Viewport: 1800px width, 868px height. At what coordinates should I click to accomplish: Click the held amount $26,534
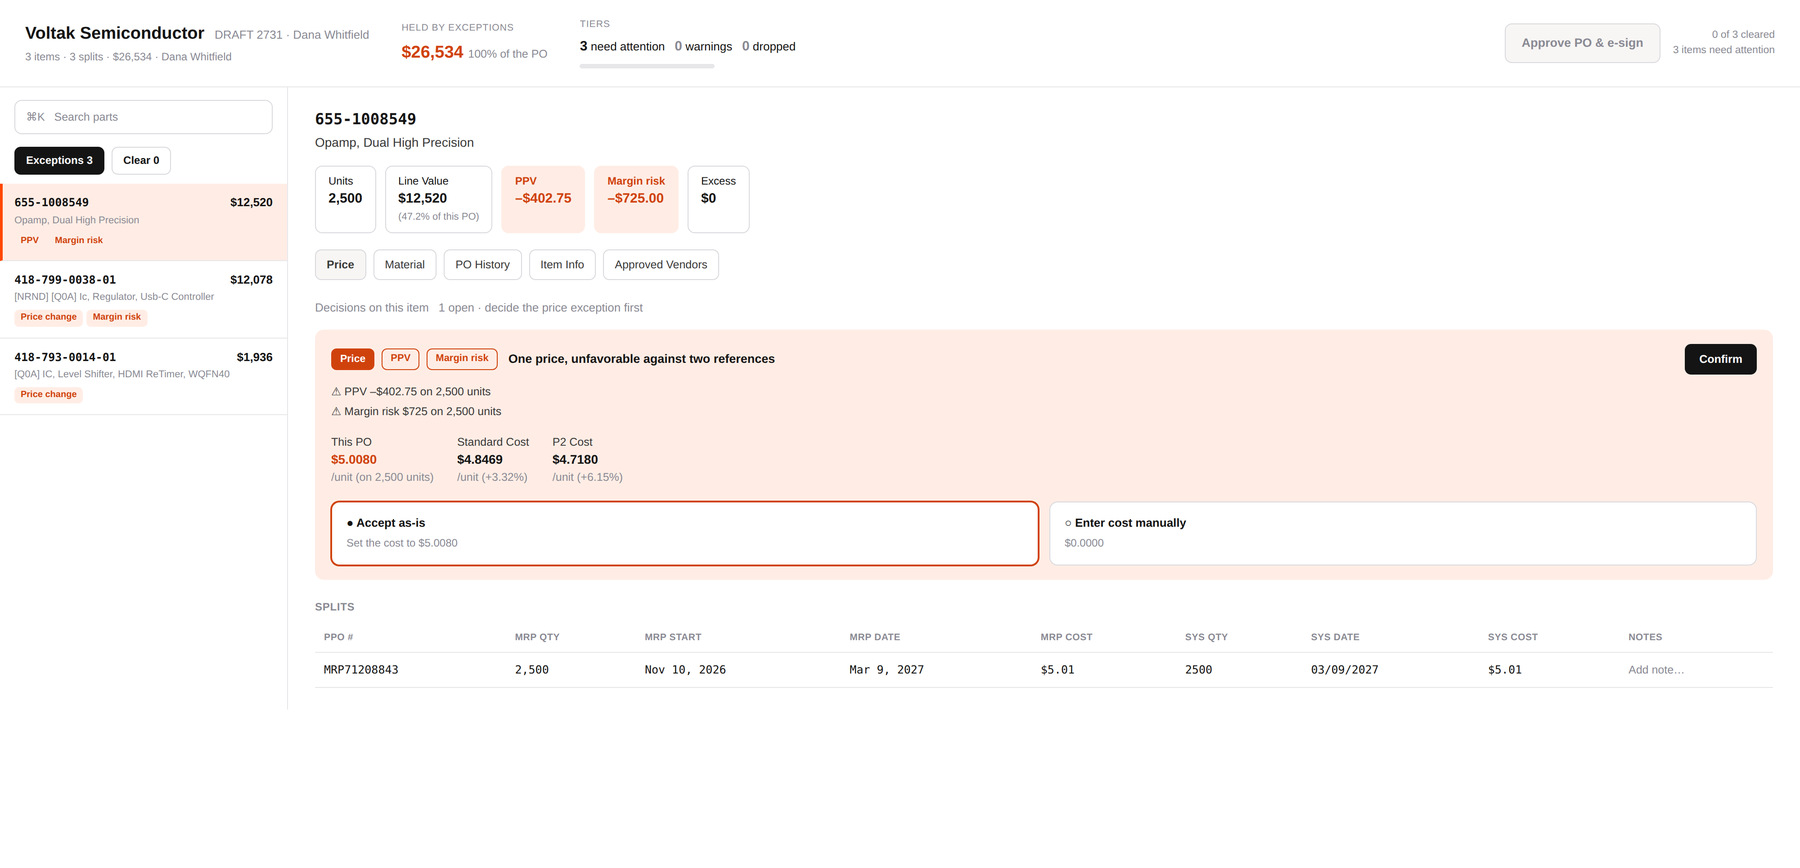coord(432,52)
